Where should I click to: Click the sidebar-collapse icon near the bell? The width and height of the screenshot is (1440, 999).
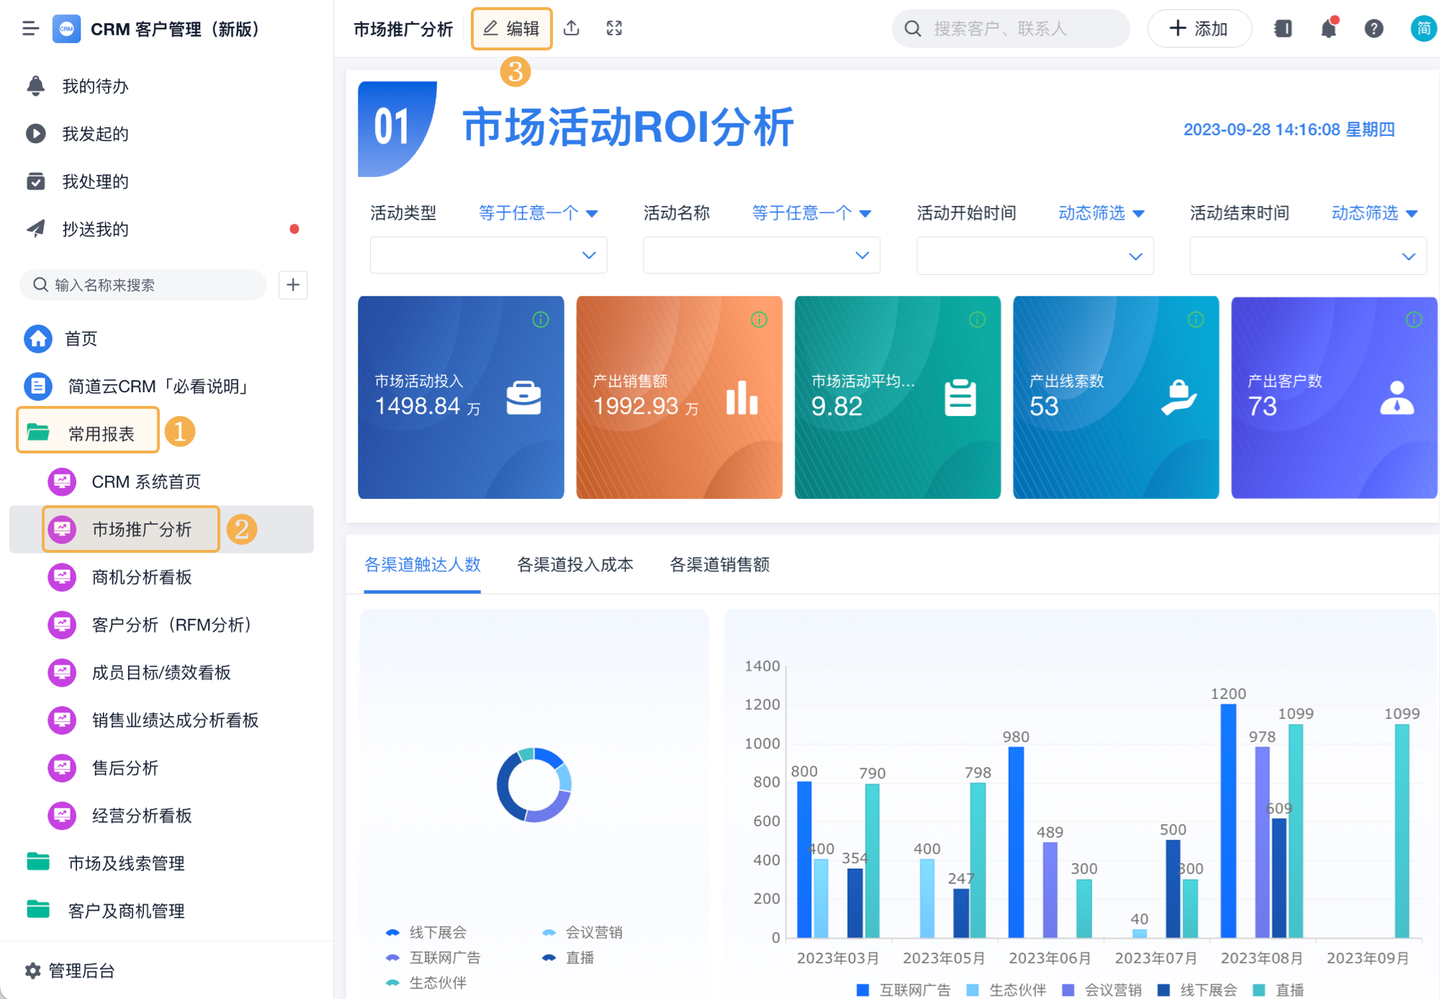1283,28
